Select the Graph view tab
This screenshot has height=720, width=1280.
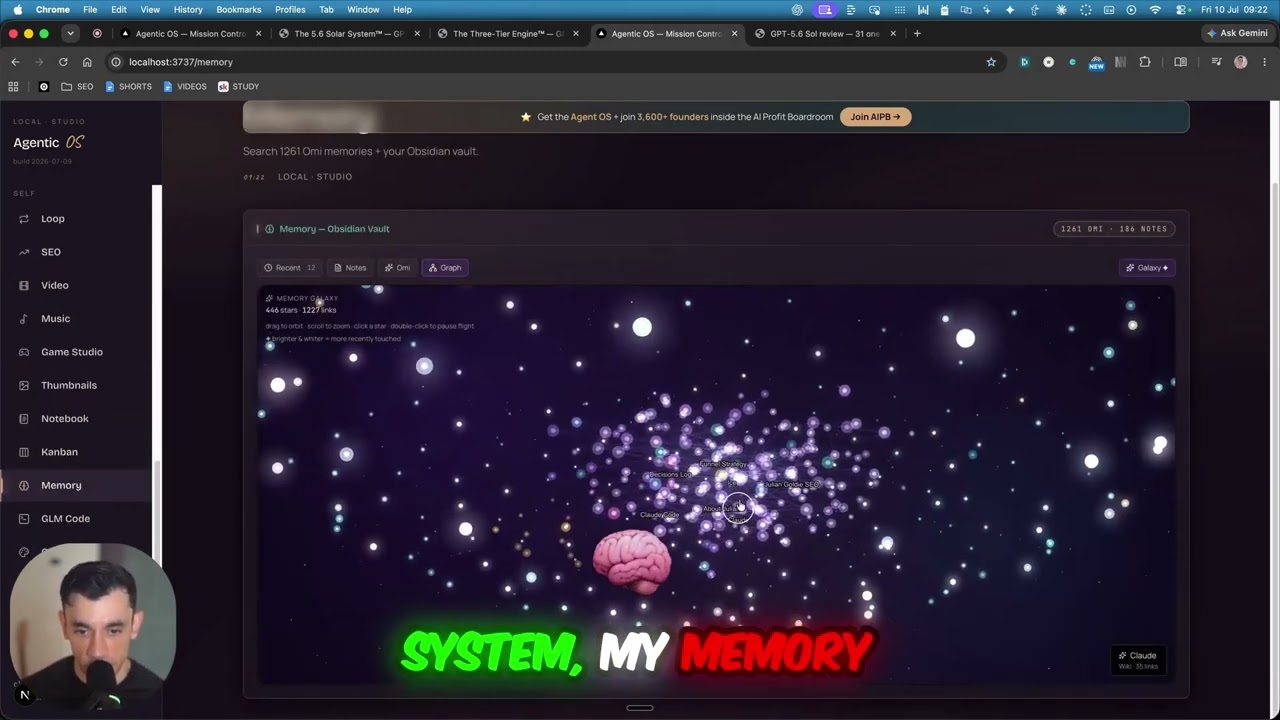pos(445,267)
